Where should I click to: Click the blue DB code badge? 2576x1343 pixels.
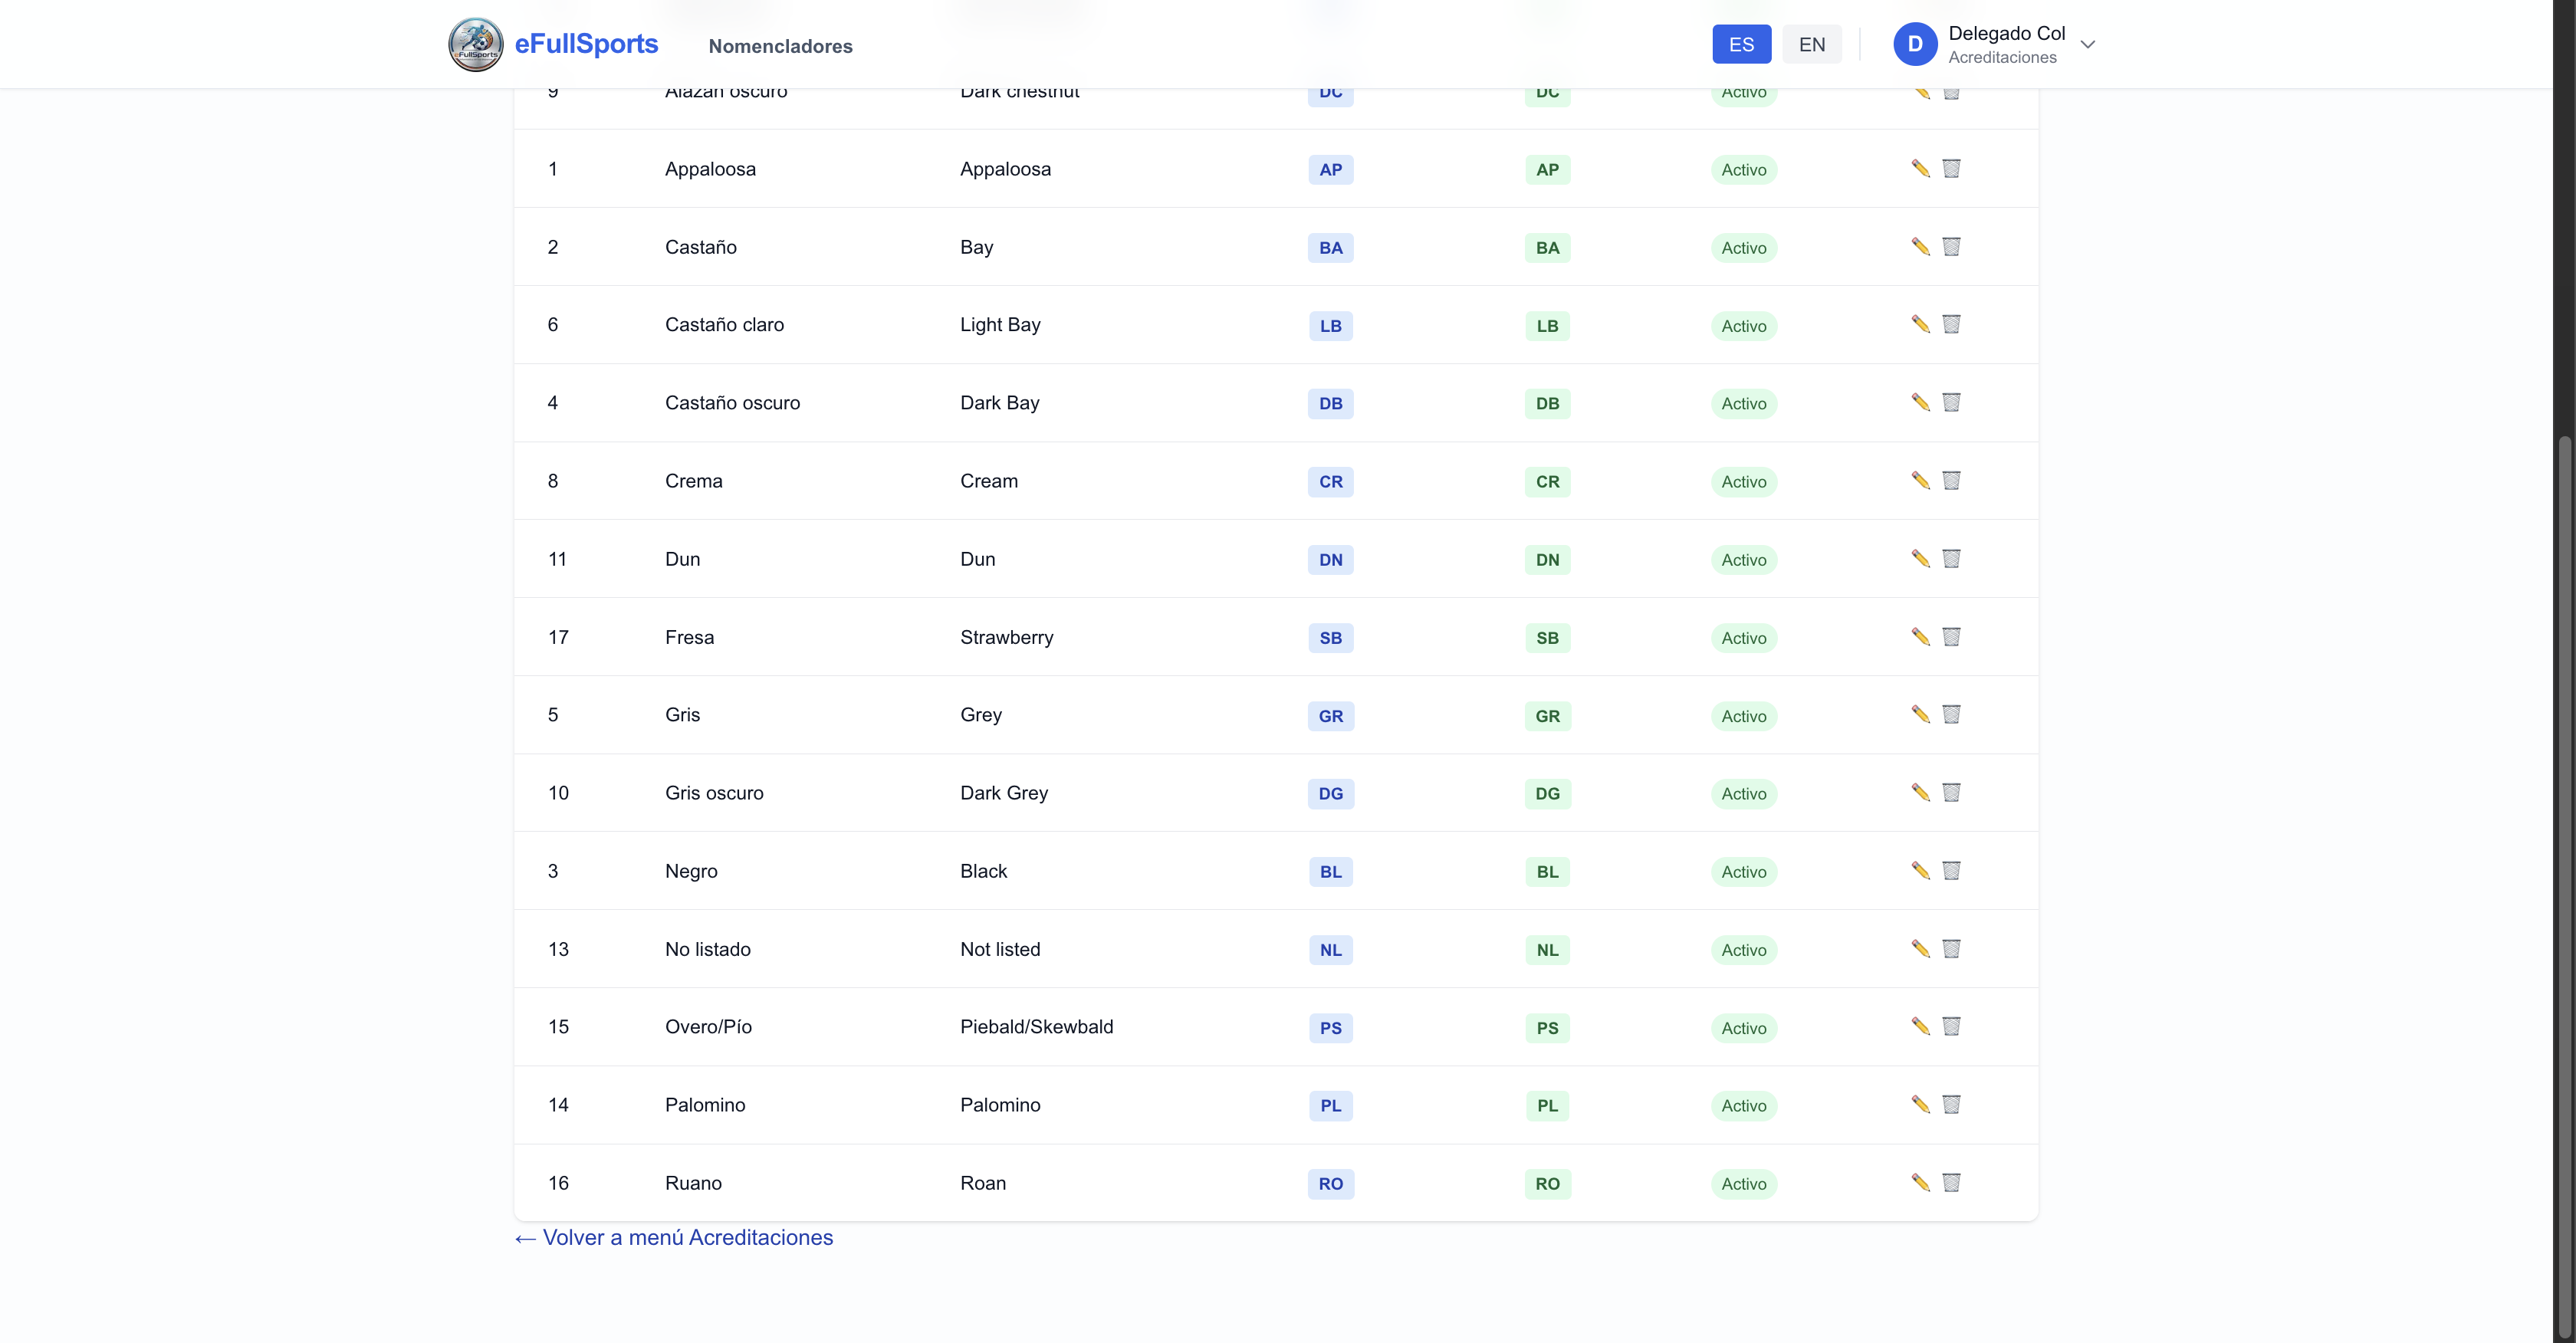pyautogui.click(x=1330, y=404)
